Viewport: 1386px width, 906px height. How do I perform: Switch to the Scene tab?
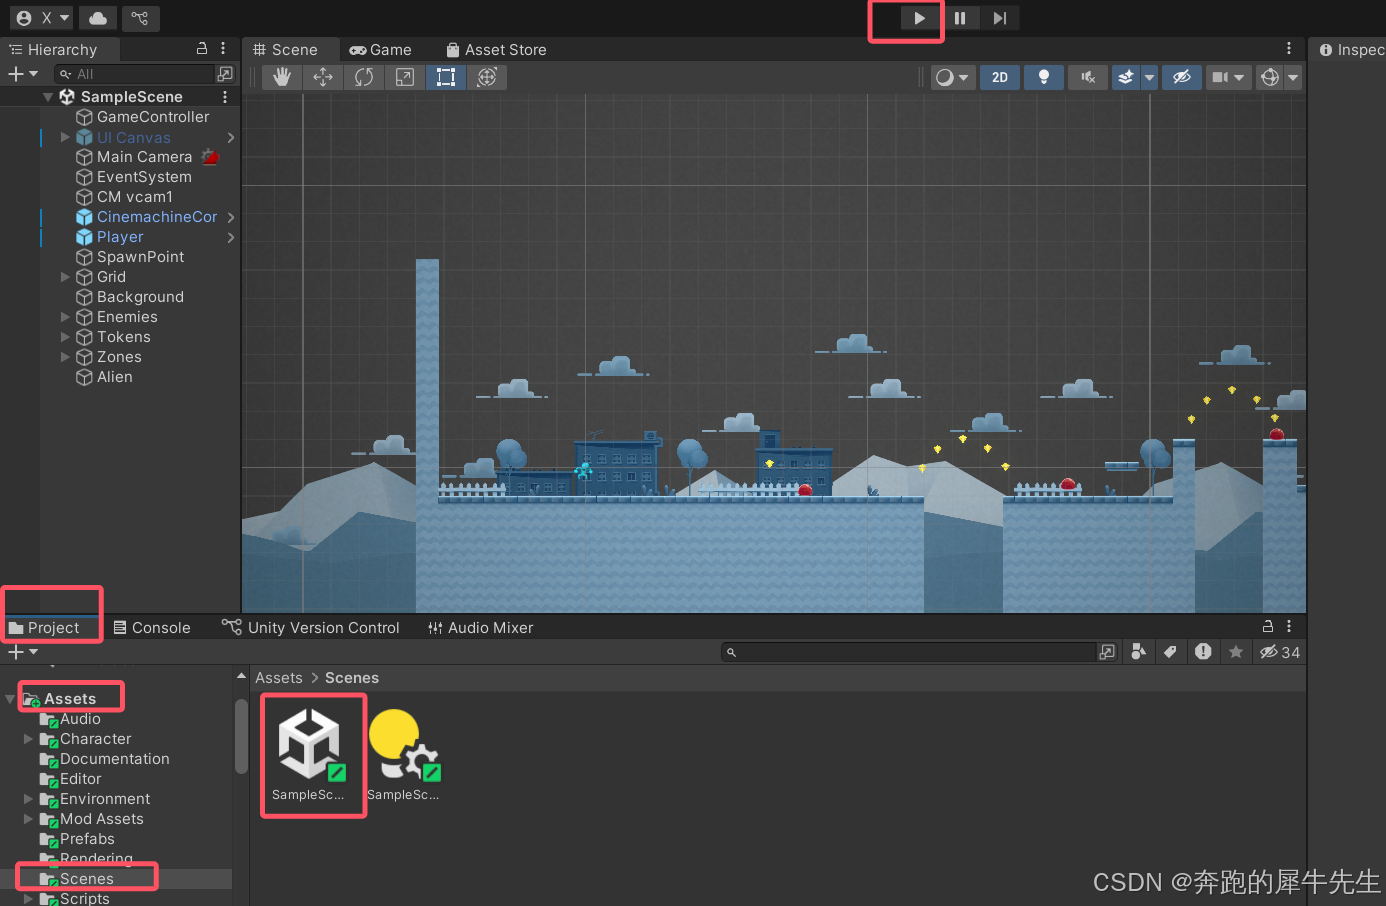coord(285,50)
